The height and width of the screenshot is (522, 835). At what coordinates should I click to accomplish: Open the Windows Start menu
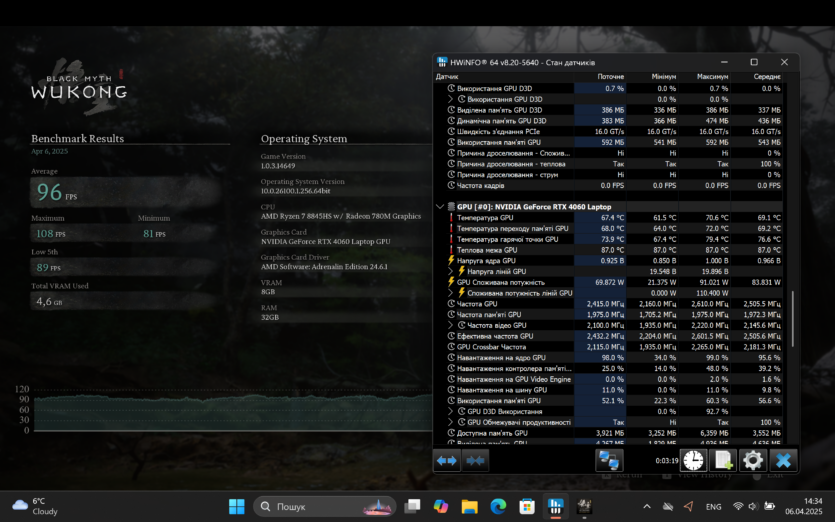pos(236,506)
